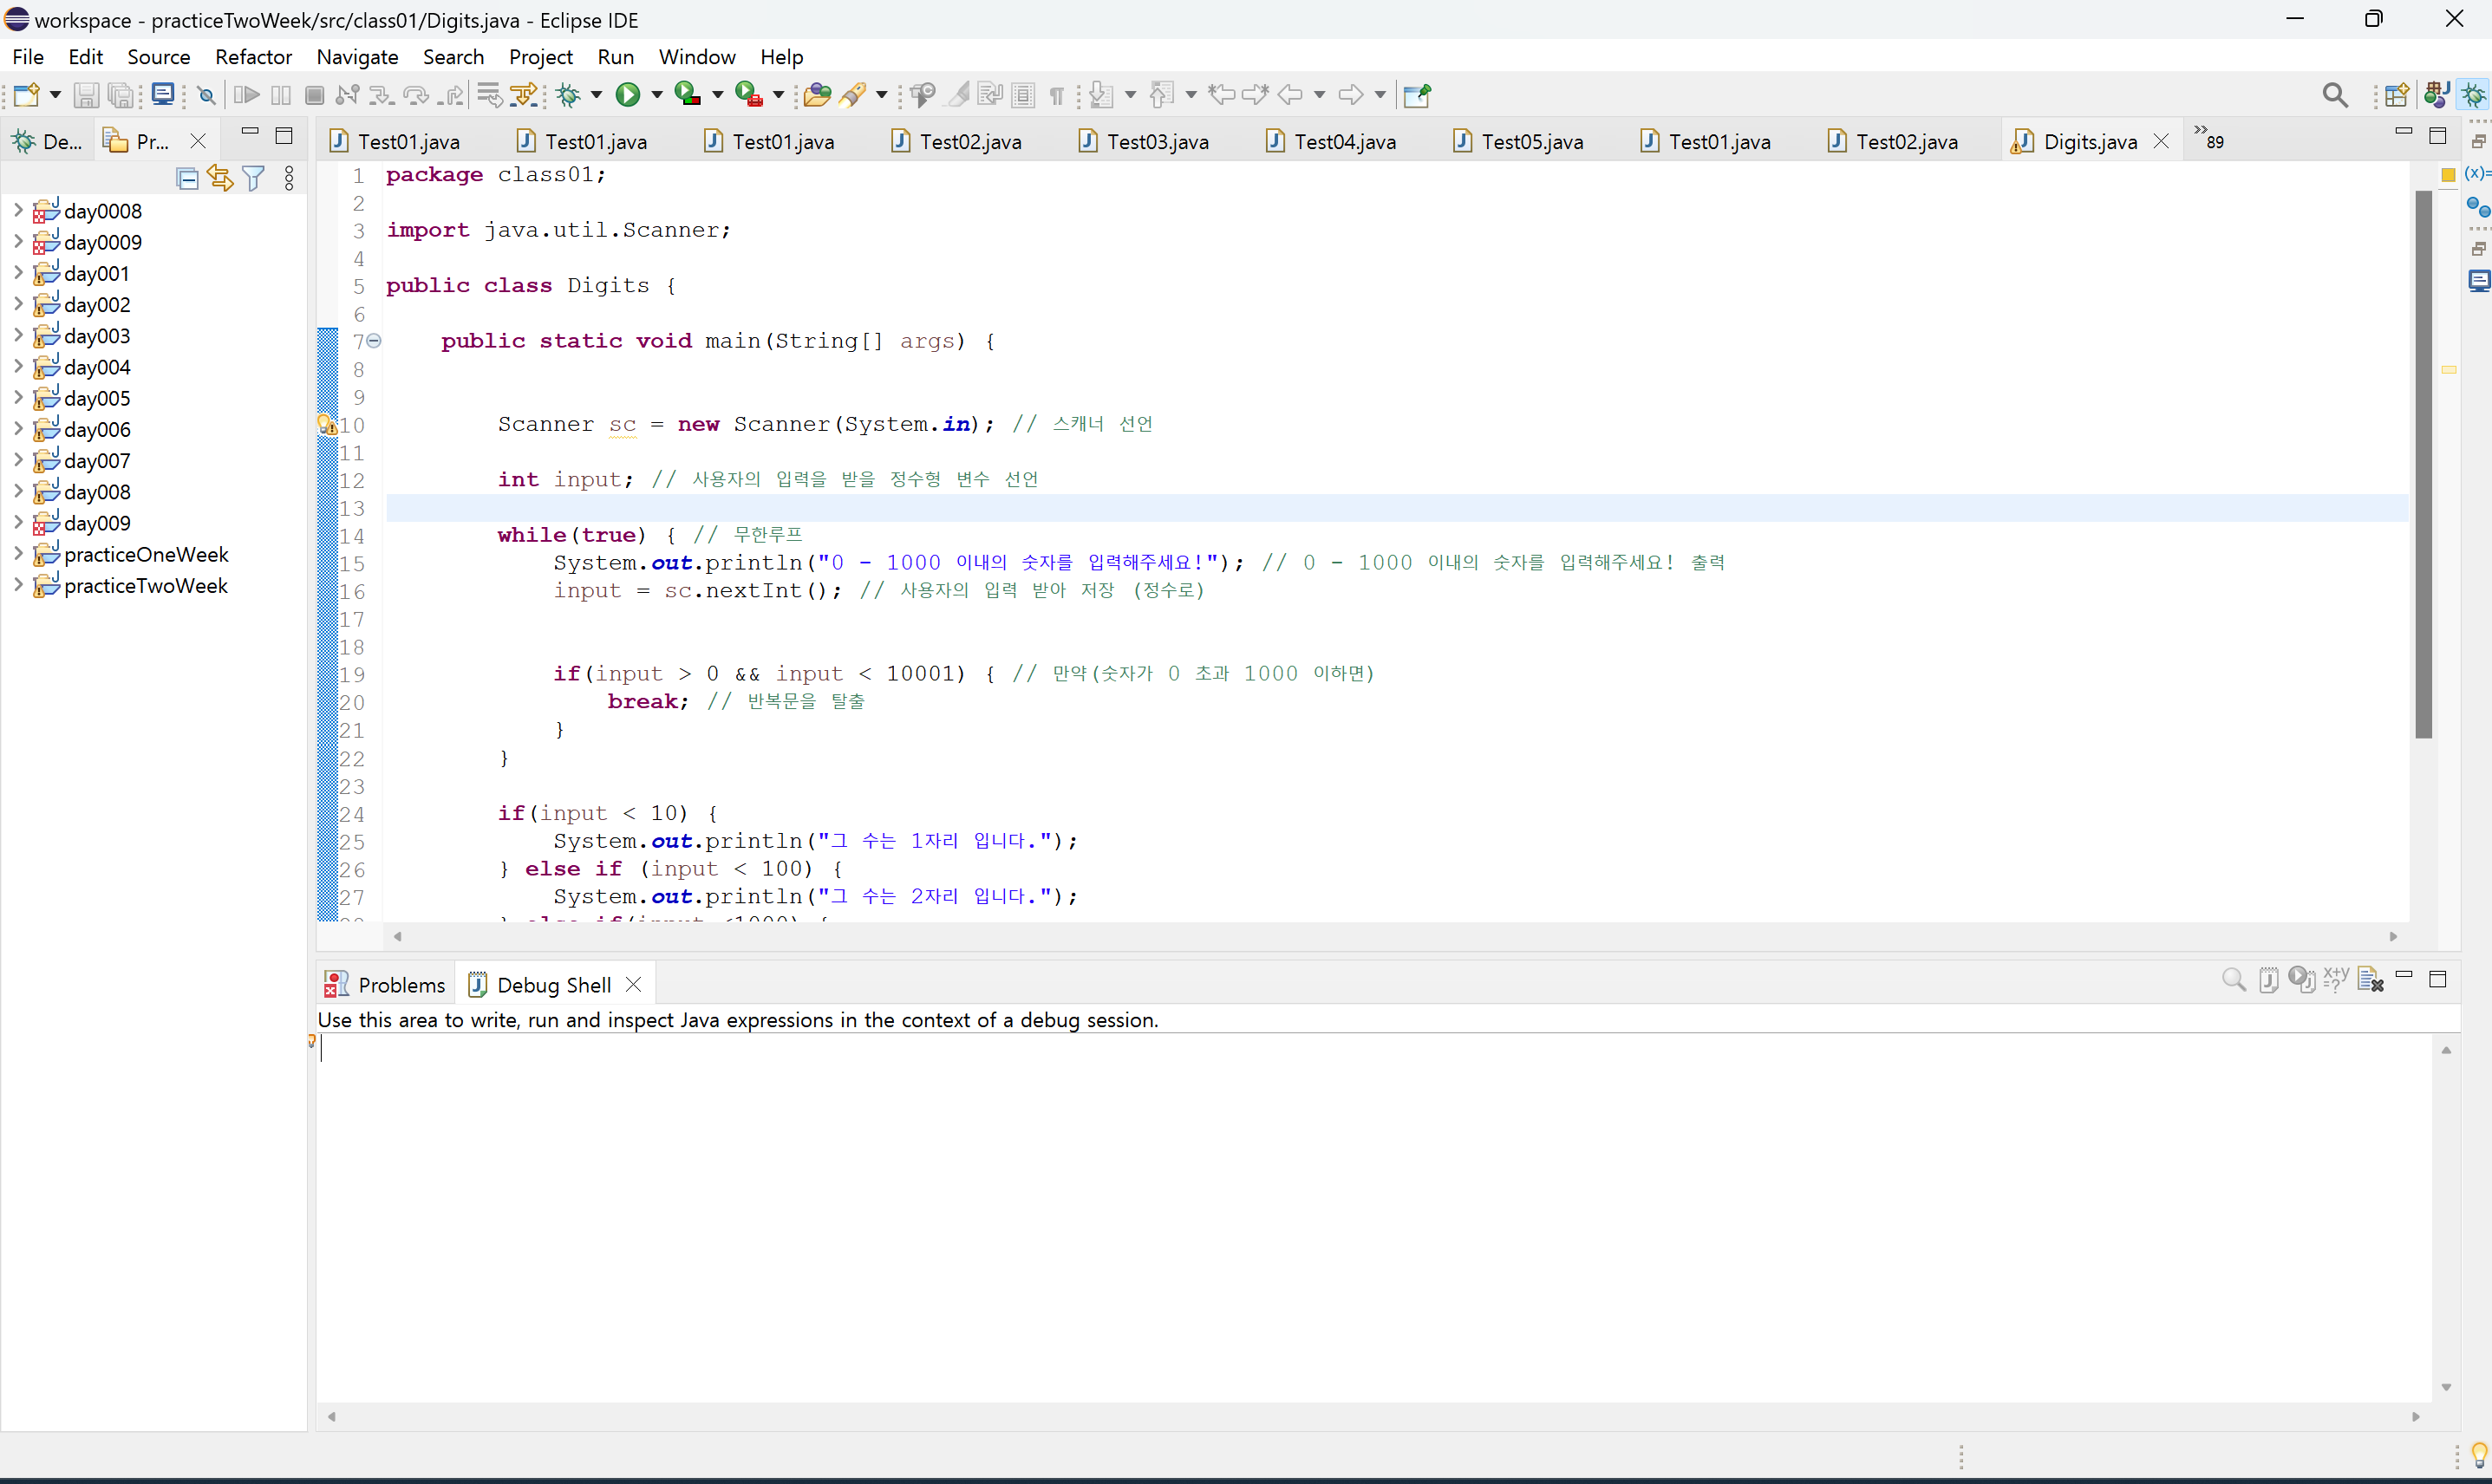Toggle Link with Editor in explorer
The width and height of the screenshot is (2492, 1484).
pyautogui.click(x=220, y=178)
